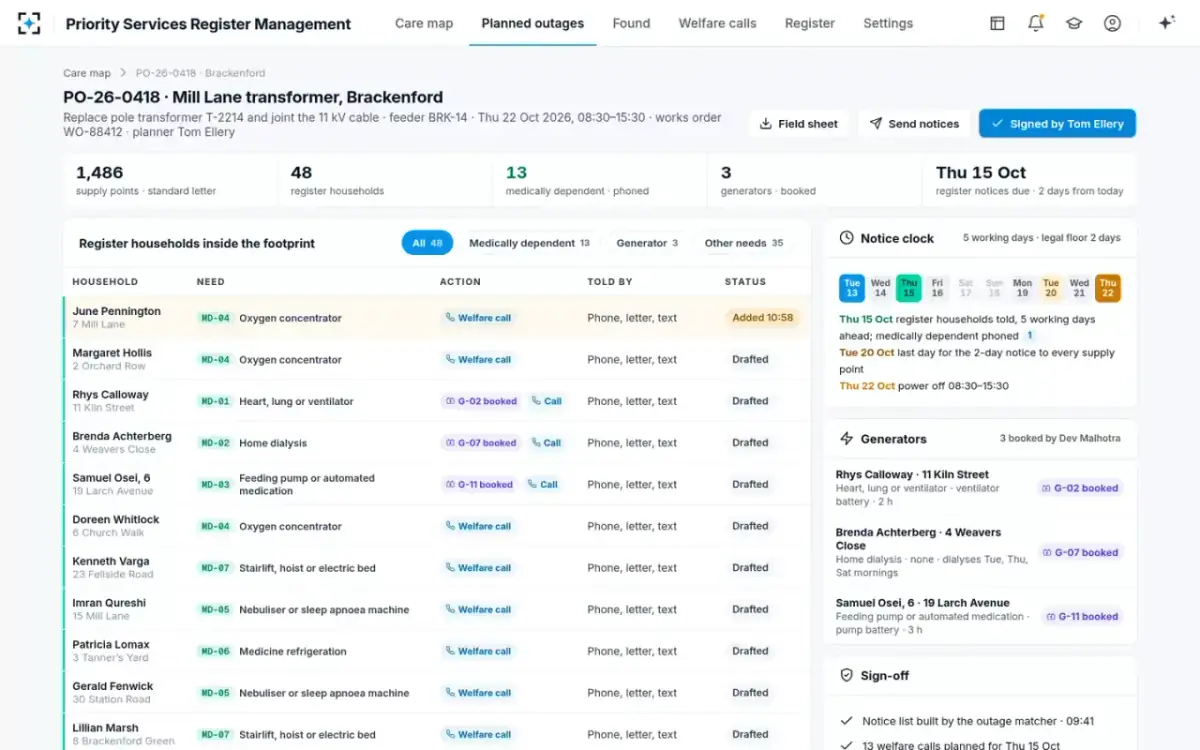Click June Pennington's Welfare call chip
Image resolution: width=1200 pixels, height=750 pixels.
pyautogui.click(x=478, y=318)
